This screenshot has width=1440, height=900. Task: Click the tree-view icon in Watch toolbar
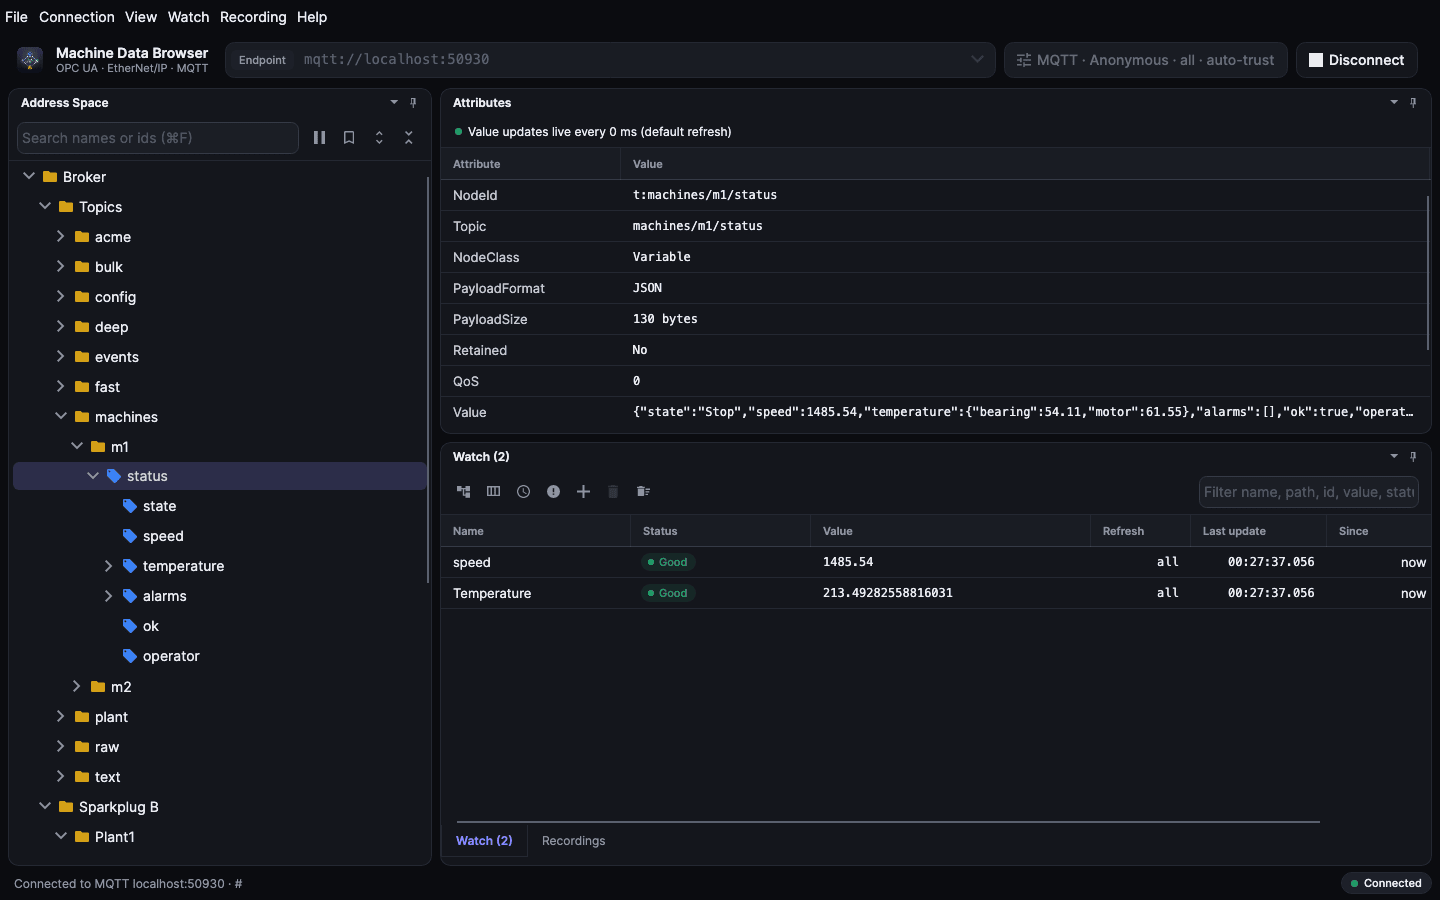point(463,491)
